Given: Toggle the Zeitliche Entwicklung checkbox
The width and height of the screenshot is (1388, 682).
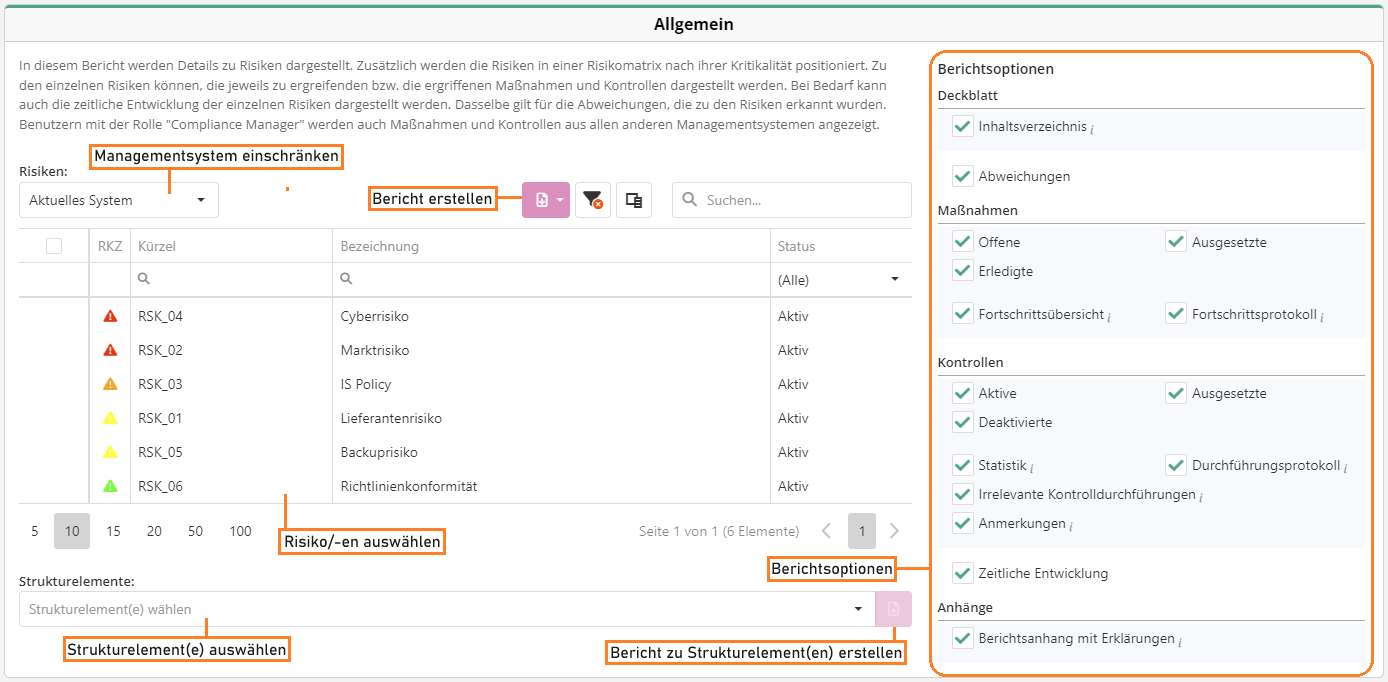Looking at the screenshot, I should 963,573.
